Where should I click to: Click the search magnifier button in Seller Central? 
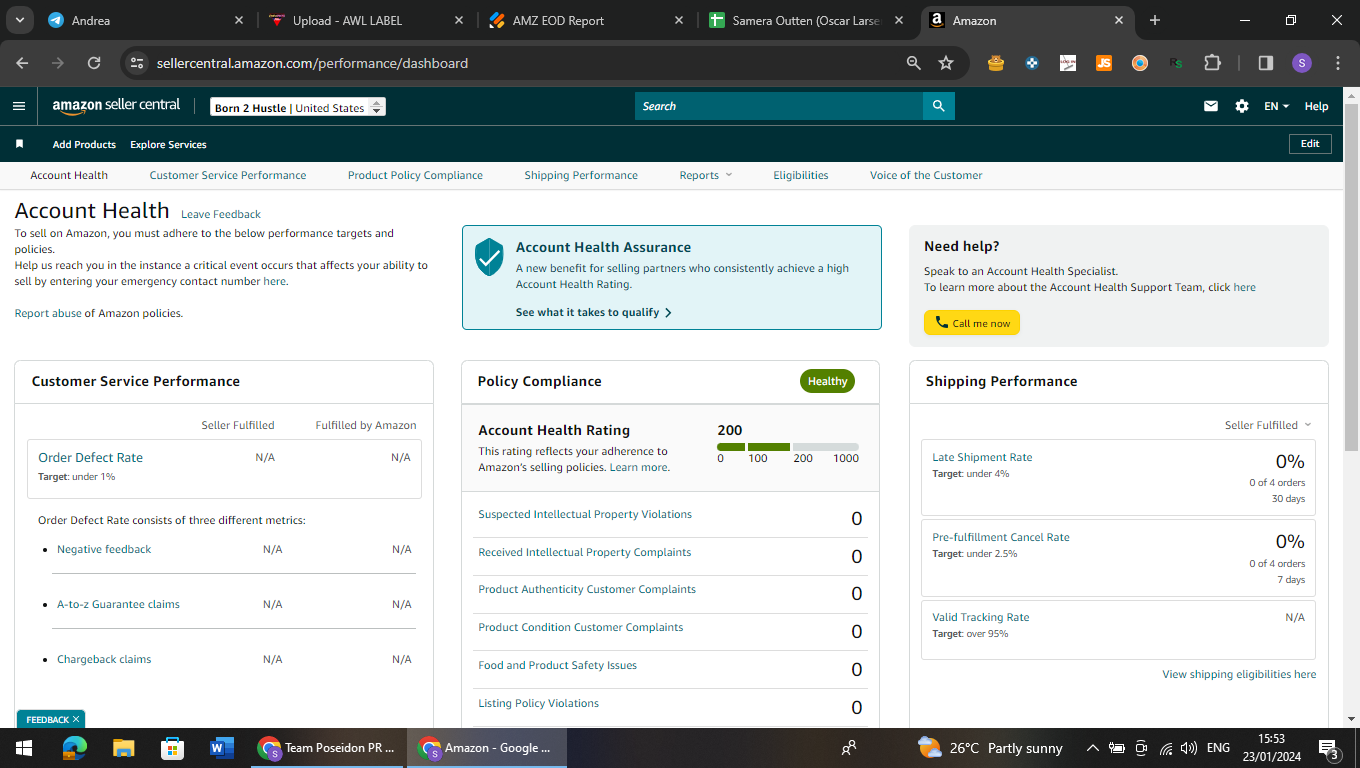[938, 106]
